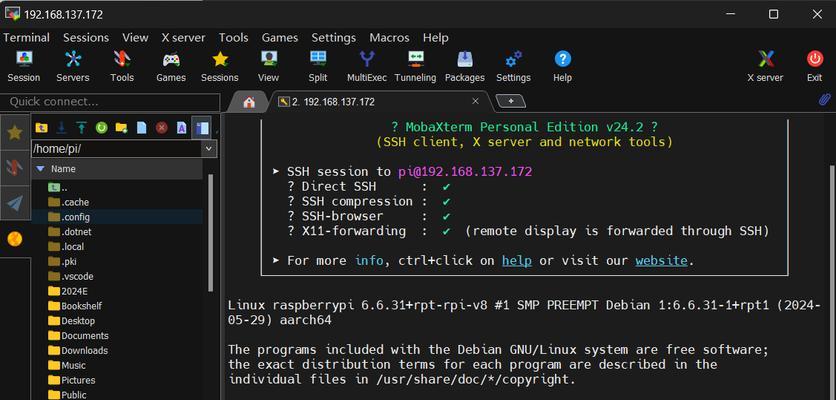
Task: Click the rename file 'A' icon
Action: coord(181,127)
